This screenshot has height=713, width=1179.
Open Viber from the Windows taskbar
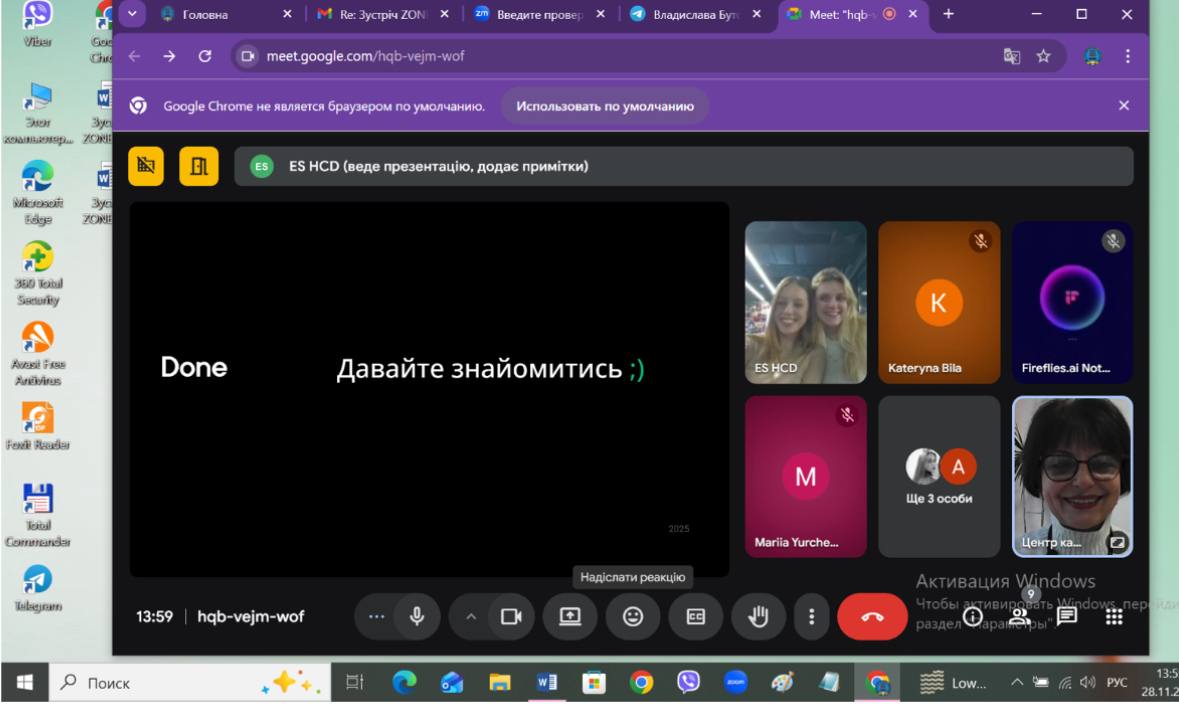[x=689, y=683]
